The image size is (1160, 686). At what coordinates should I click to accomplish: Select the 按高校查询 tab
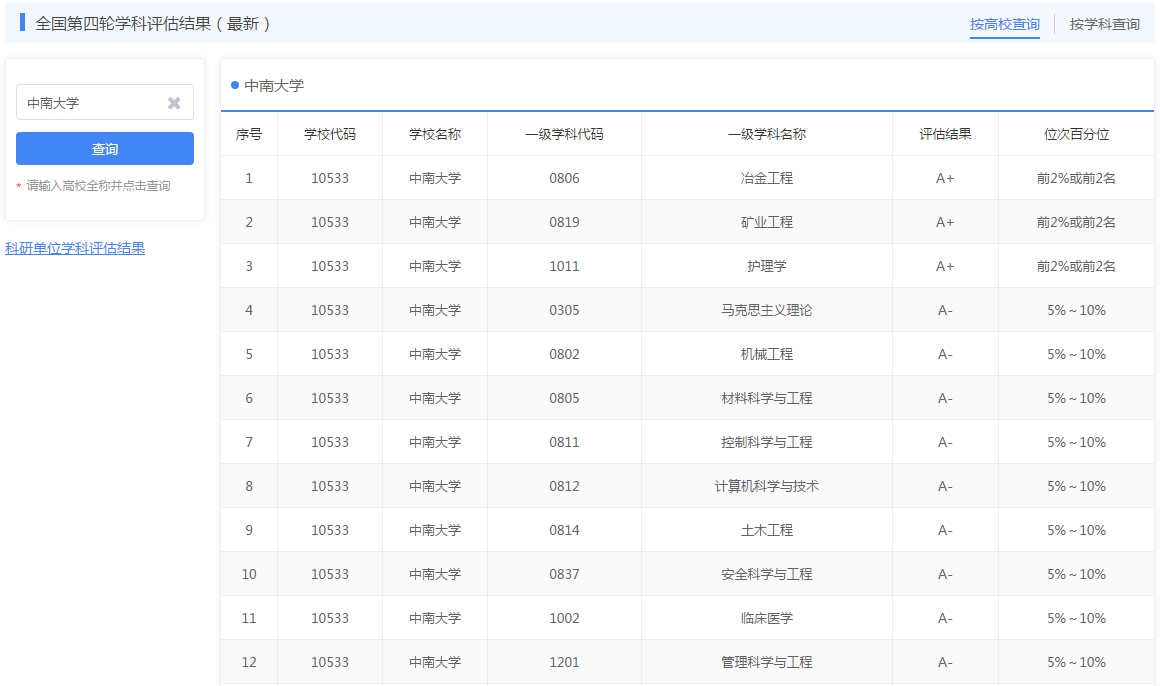click(1005, 23)
